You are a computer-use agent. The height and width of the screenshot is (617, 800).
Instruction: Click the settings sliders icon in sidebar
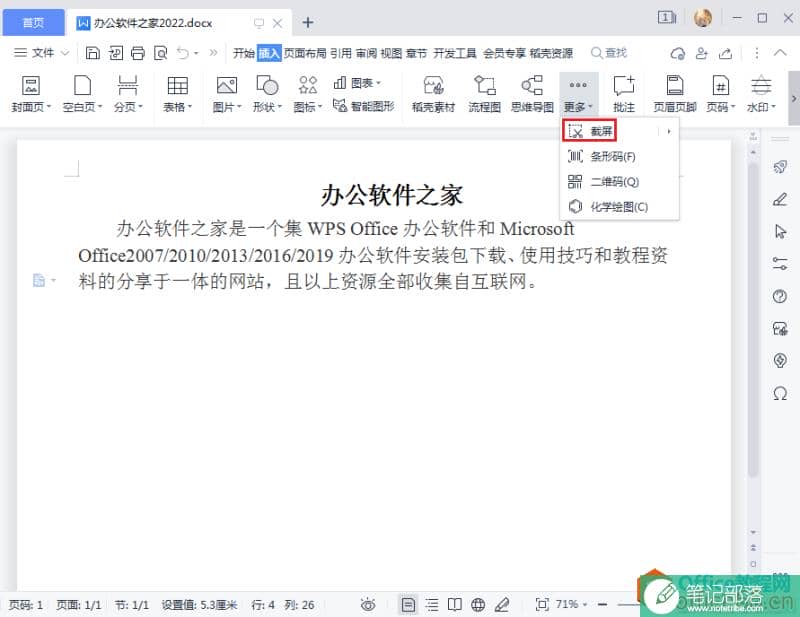pos(780,263)
